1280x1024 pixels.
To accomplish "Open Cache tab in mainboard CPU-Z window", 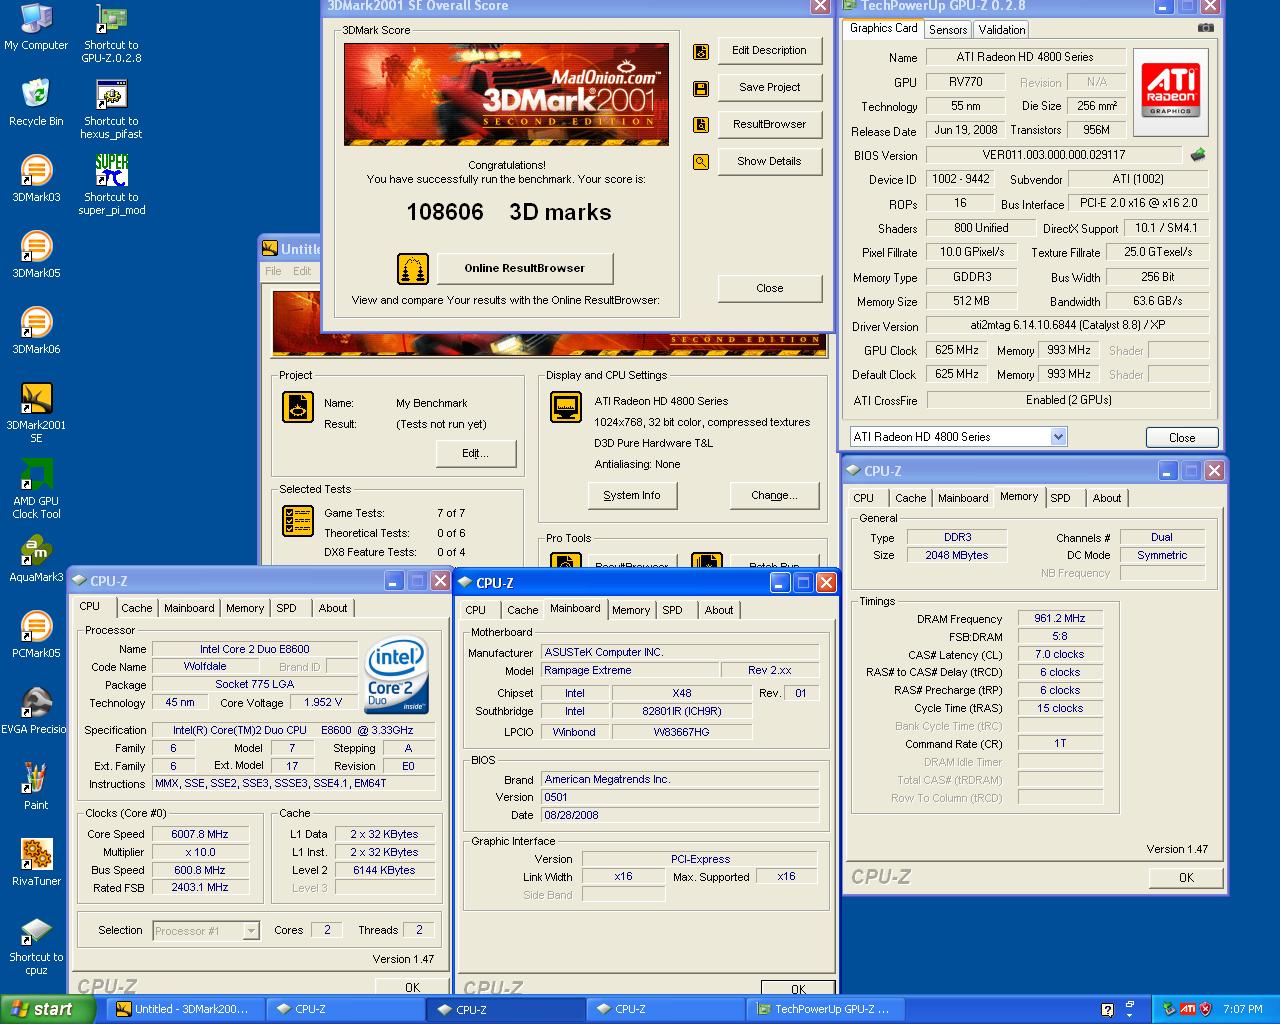I will click(522, 610).
